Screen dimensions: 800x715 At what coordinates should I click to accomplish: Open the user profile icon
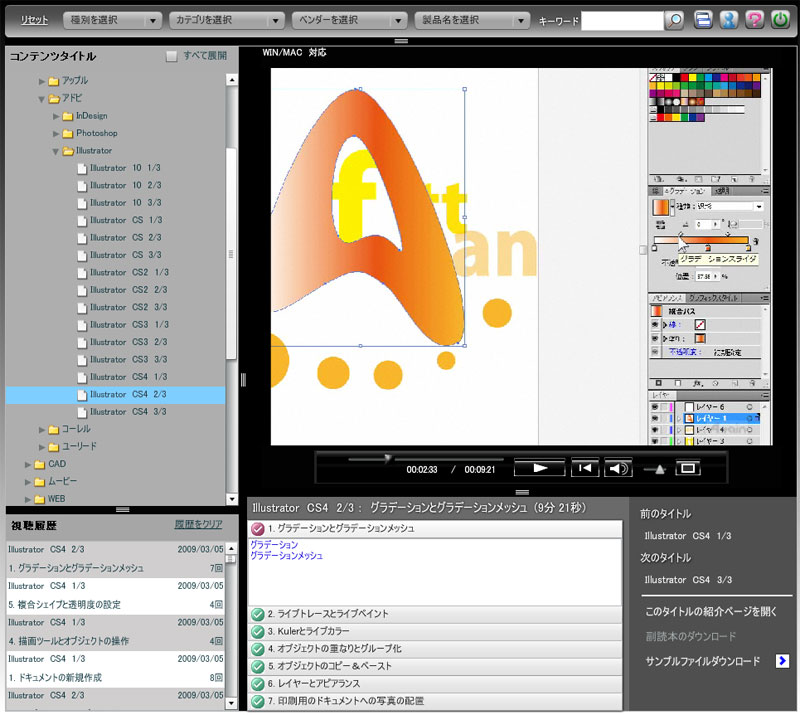point(730,20)
